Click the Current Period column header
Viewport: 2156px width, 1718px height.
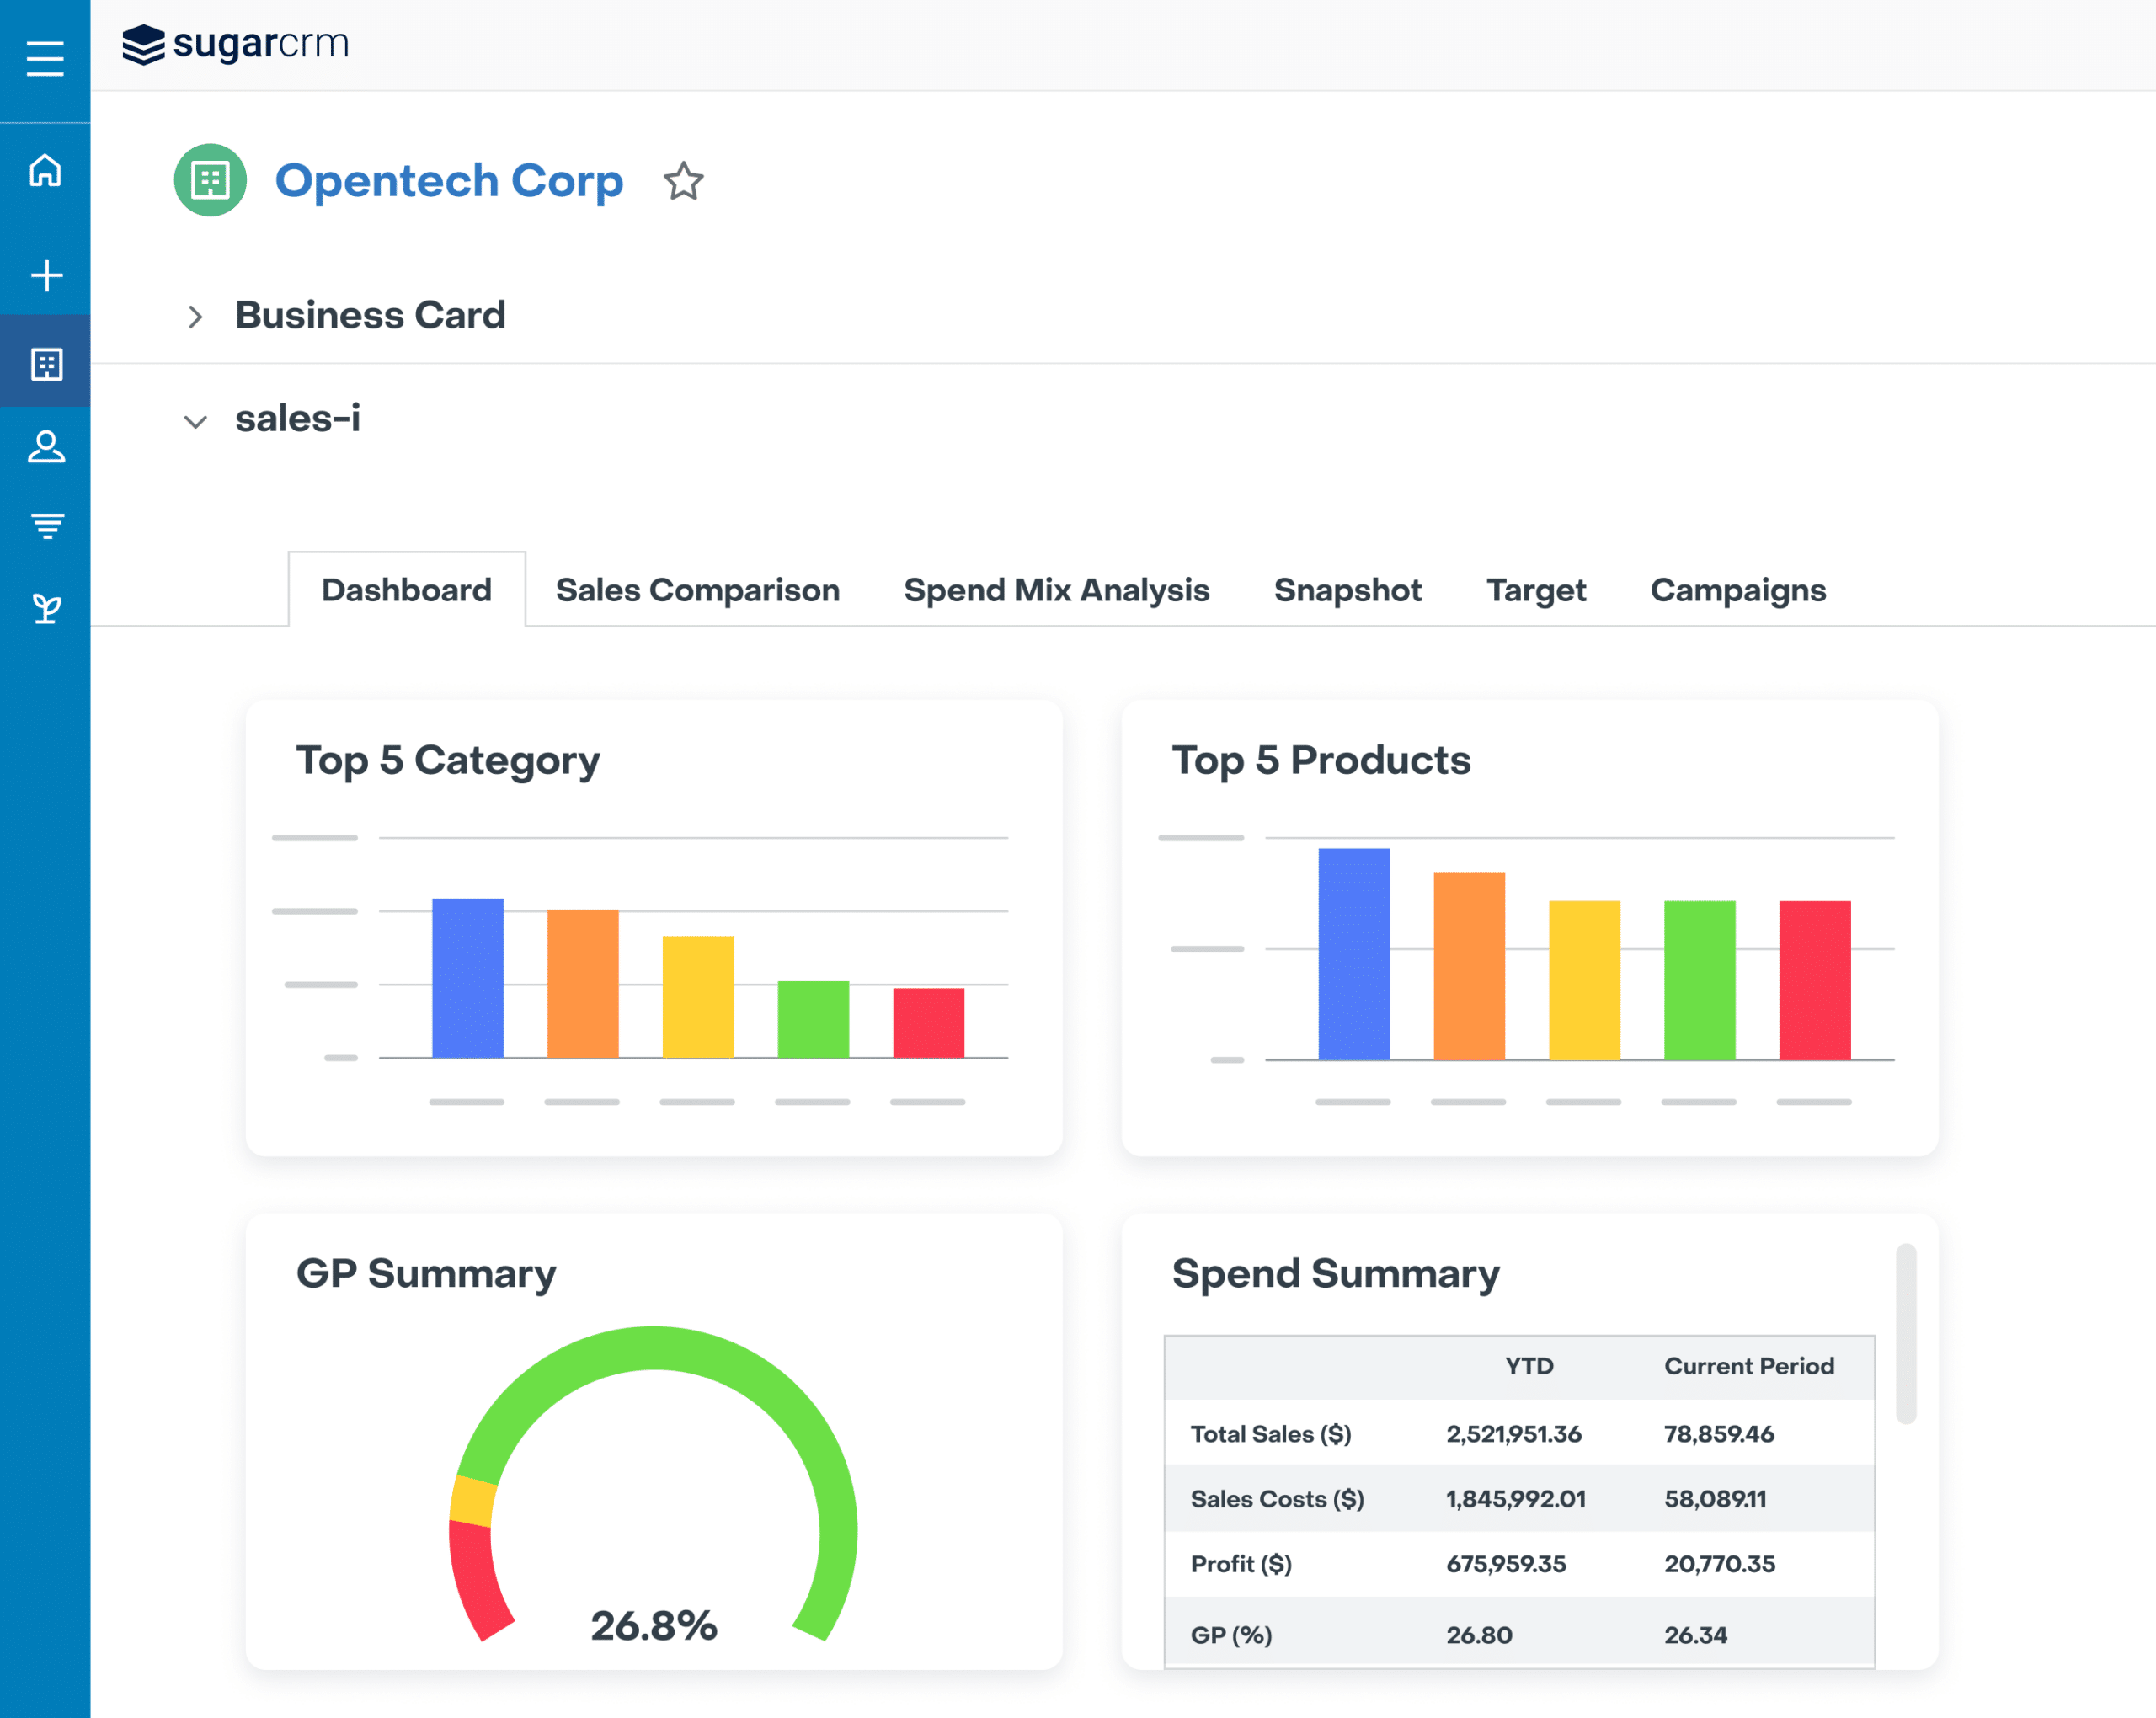click(1748, 1366)
